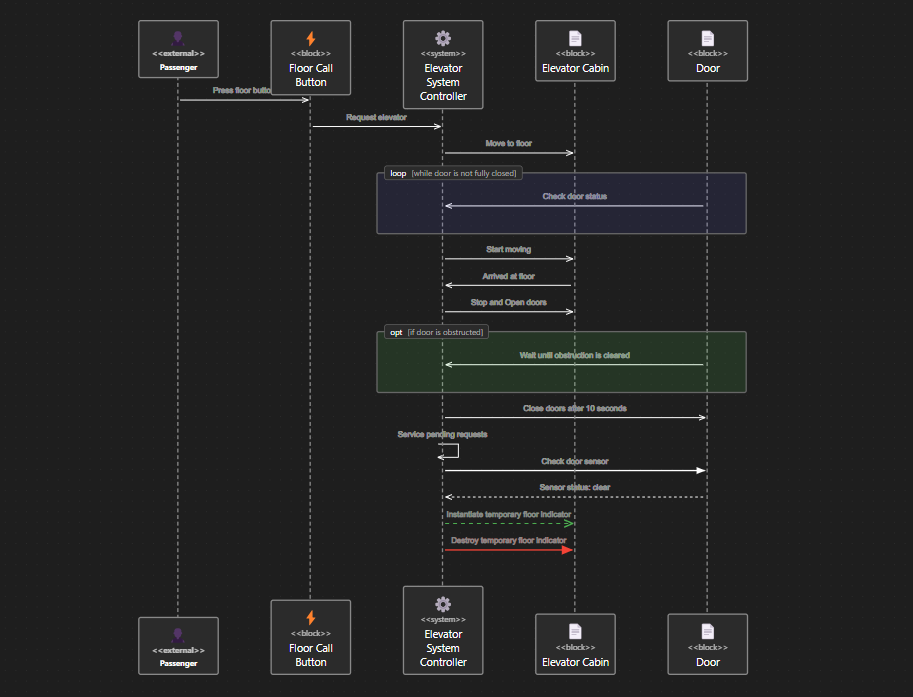Click the top Floor Call Button lightning icon
913x697 pixels.
click(311, 38)
